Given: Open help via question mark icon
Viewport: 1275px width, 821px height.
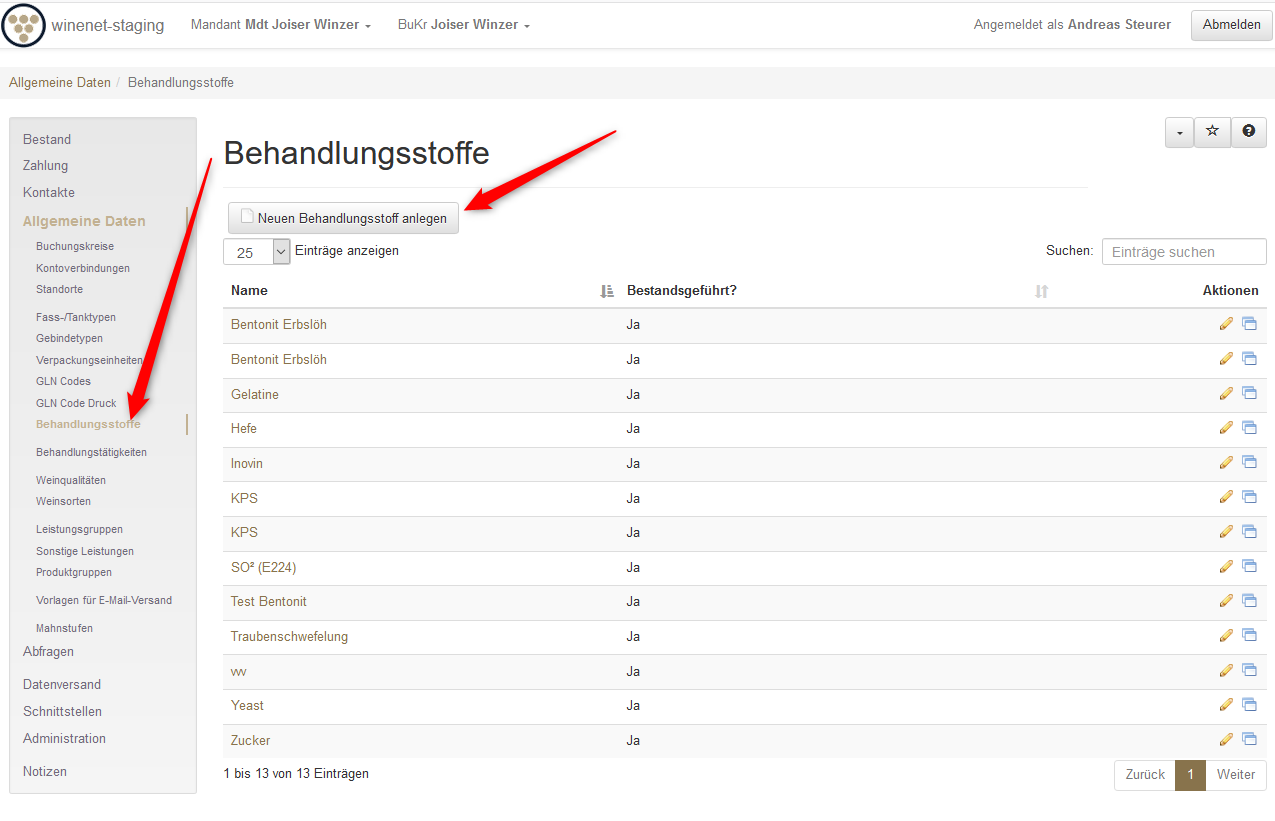Looking at the screenshot, I should coord(1248,132).
